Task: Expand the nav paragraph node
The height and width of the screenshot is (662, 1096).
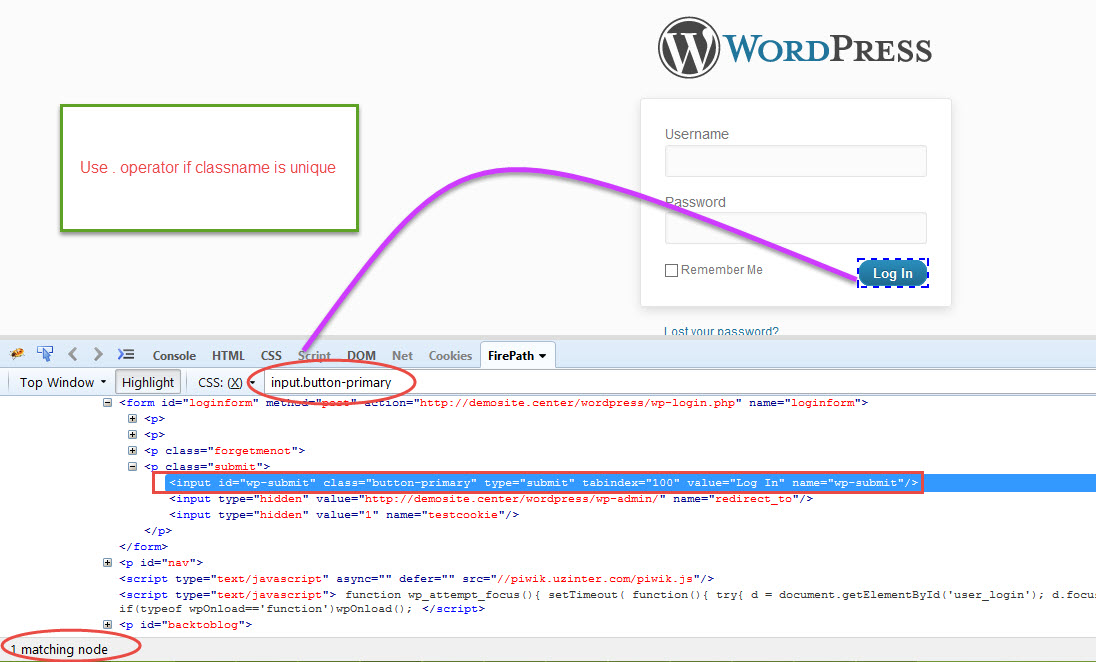Action: [108, 563]
